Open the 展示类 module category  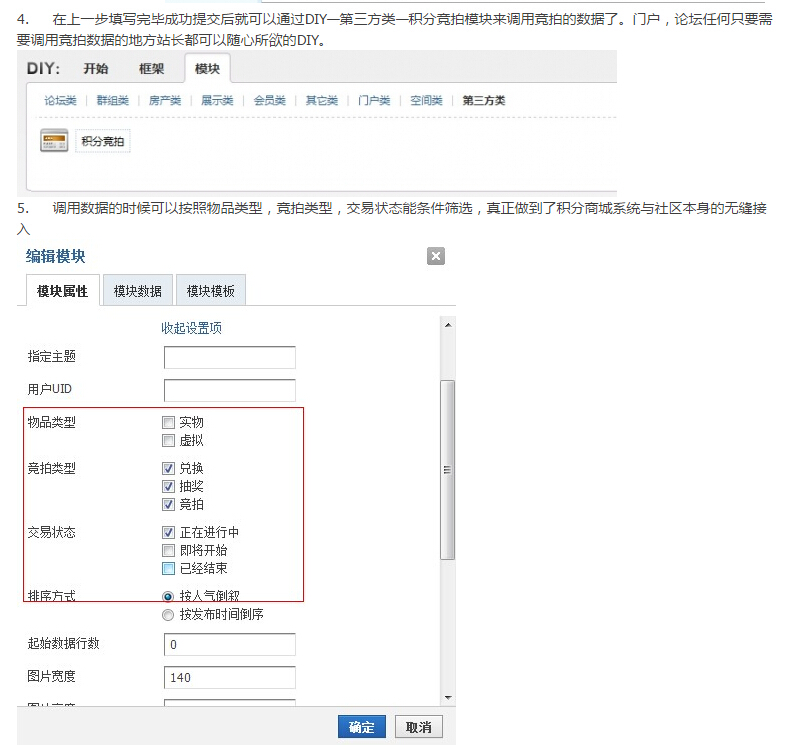tap(217, 100)
